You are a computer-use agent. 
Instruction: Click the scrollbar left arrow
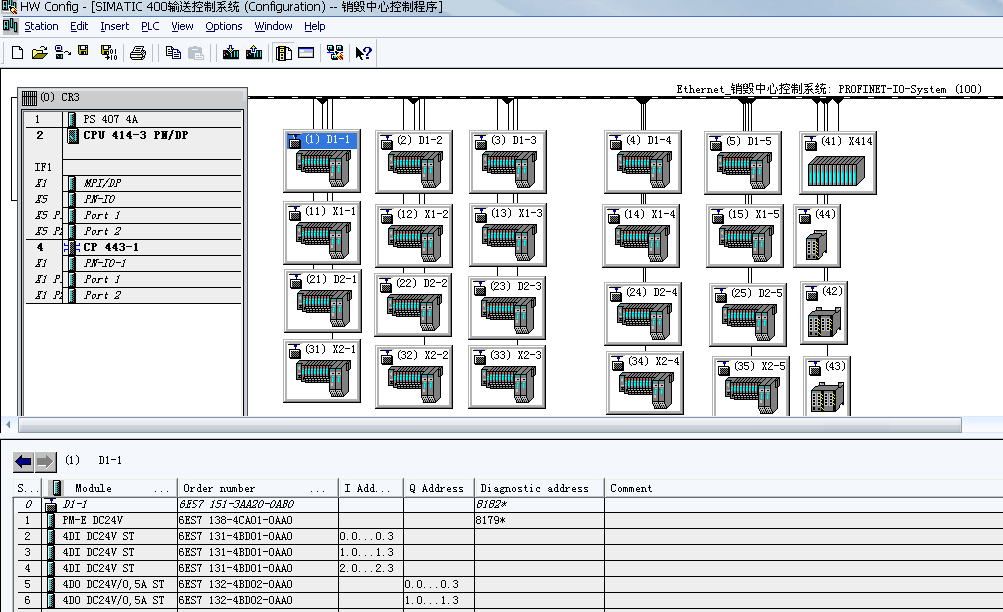coord(8,425)
